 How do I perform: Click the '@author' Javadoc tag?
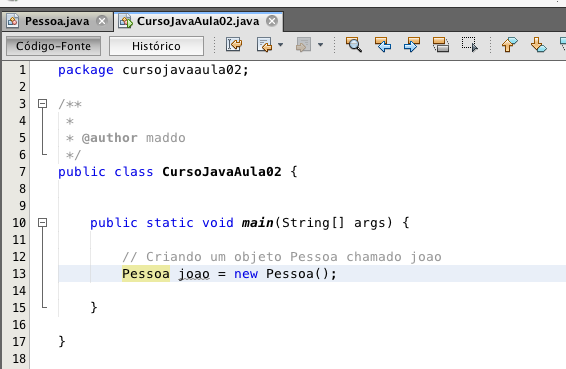(x=109, y=138)
